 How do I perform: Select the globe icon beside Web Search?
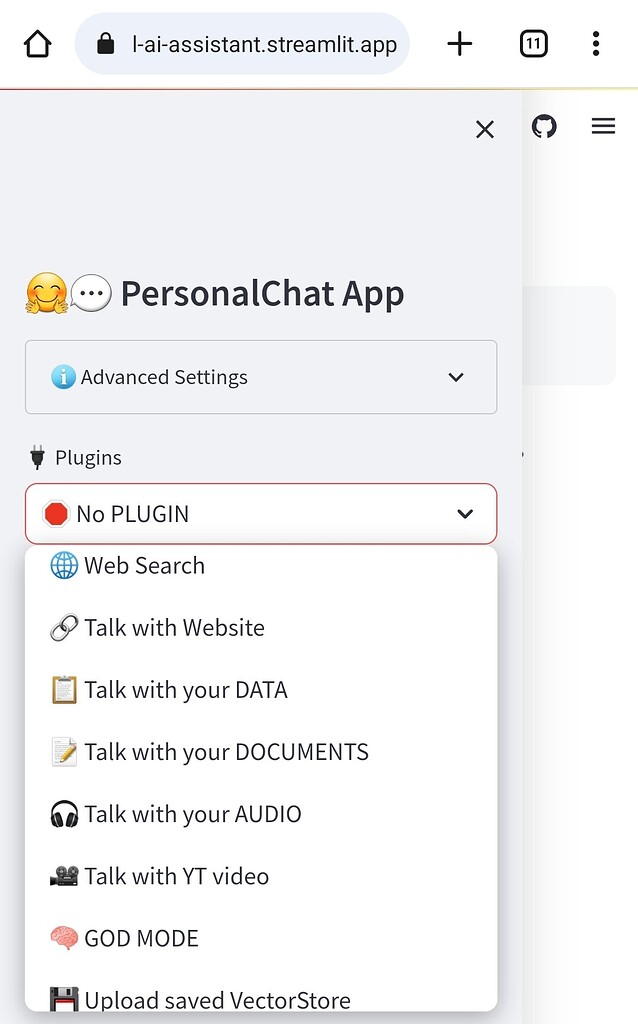pyautogui.click(x=62, y=565)
